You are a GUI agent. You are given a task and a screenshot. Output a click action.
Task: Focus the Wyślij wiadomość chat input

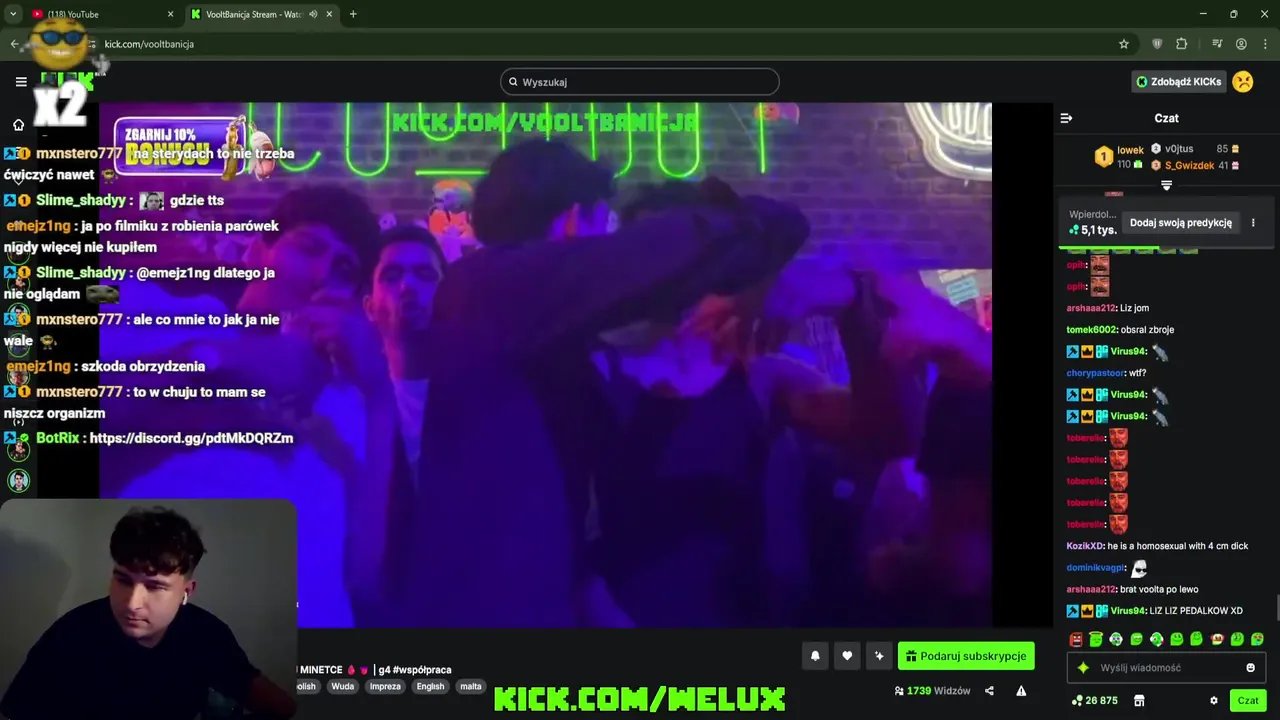(1165, 668)
